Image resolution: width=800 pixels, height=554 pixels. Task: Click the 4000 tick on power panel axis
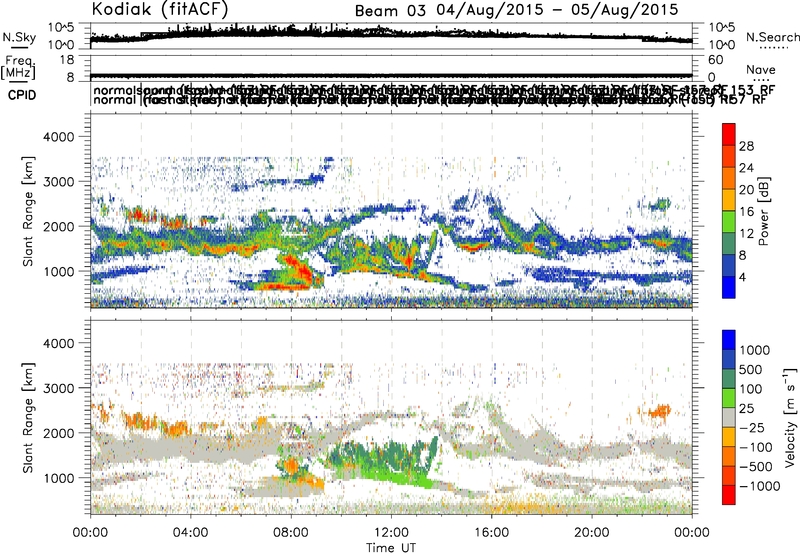point(61,137)
